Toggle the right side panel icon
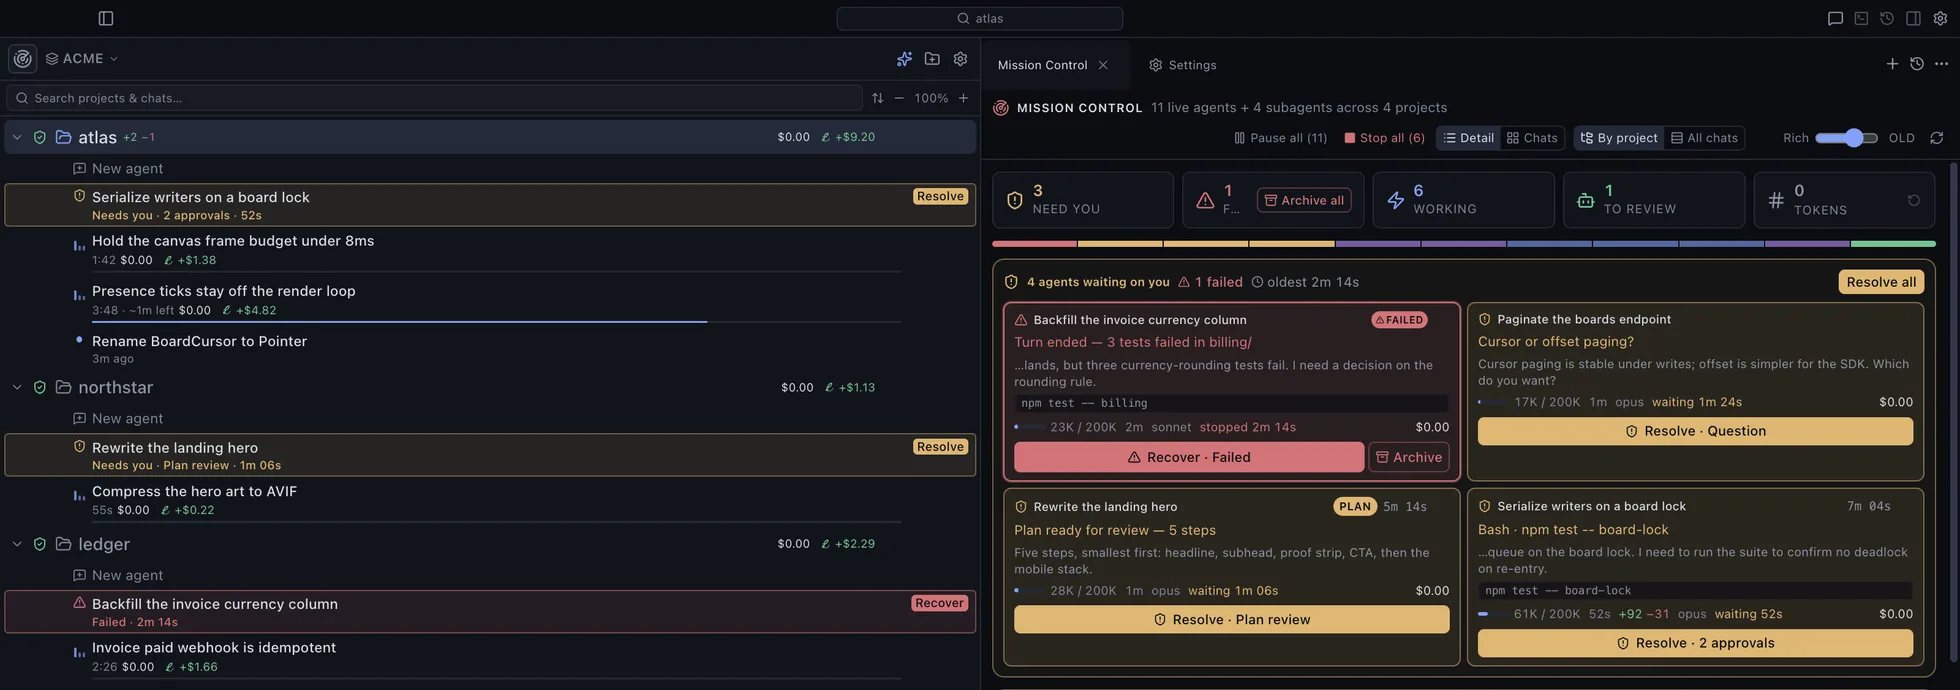Image resolution: width=1960 pixels, height=690 pixels. click(x=1913, y=18)
